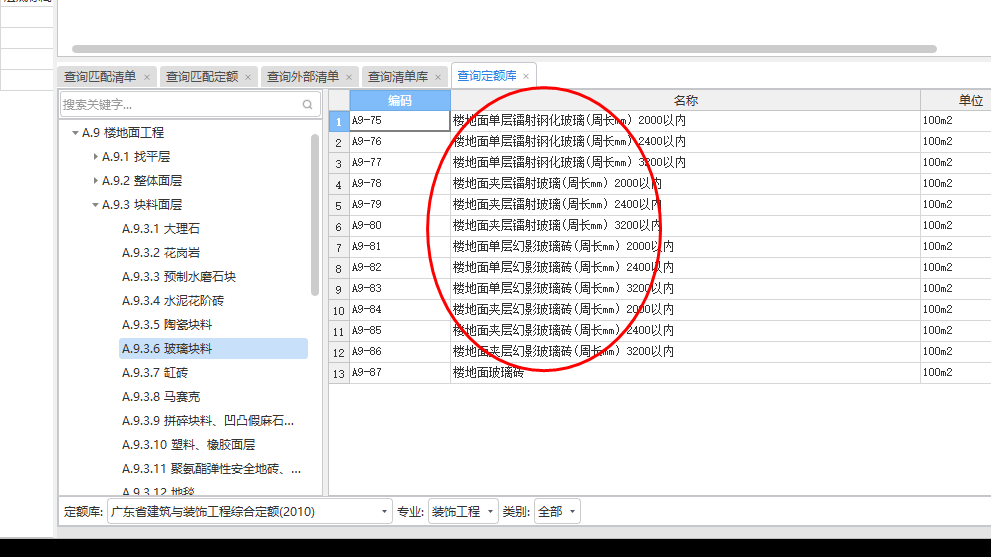Click 楼地面单层幻影玻璃砖 2000以内 name cell
This screenshot has width=991, height=557.
point(685,247)
